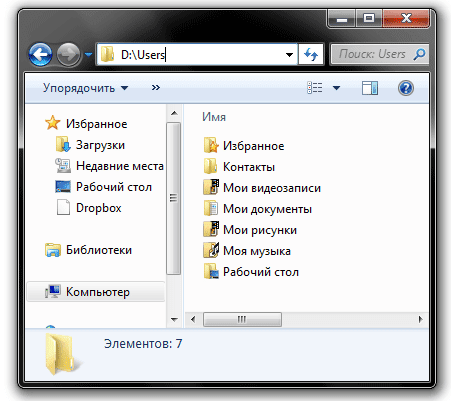The image size is (451, 401).
Task: Select the Мои документы folder
Action: [257, 209]
